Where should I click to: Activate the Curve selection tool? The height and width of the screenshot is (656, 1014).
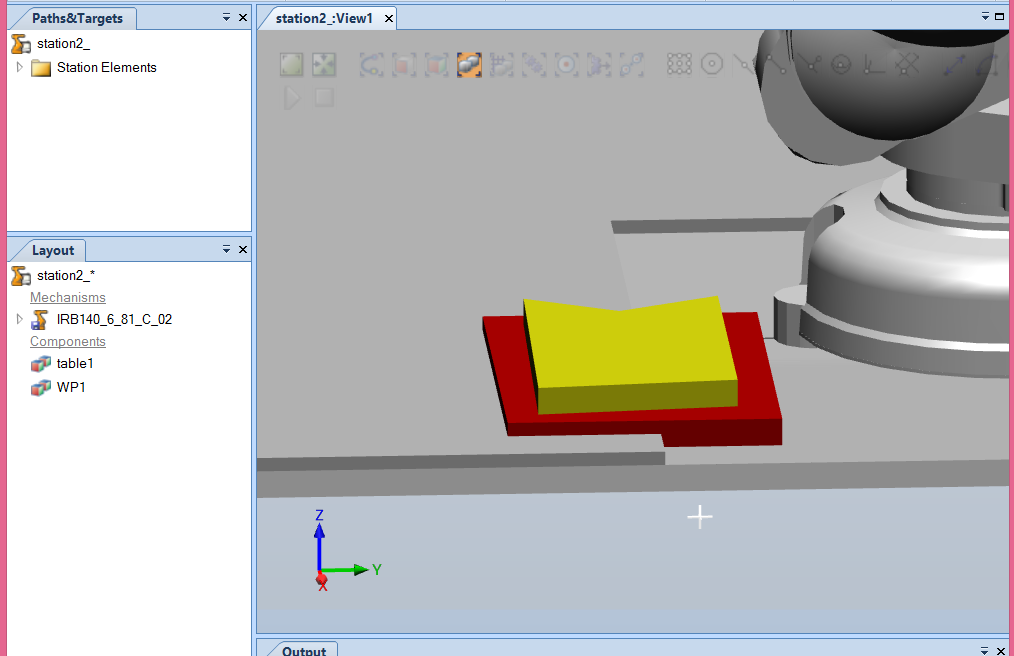371,64
